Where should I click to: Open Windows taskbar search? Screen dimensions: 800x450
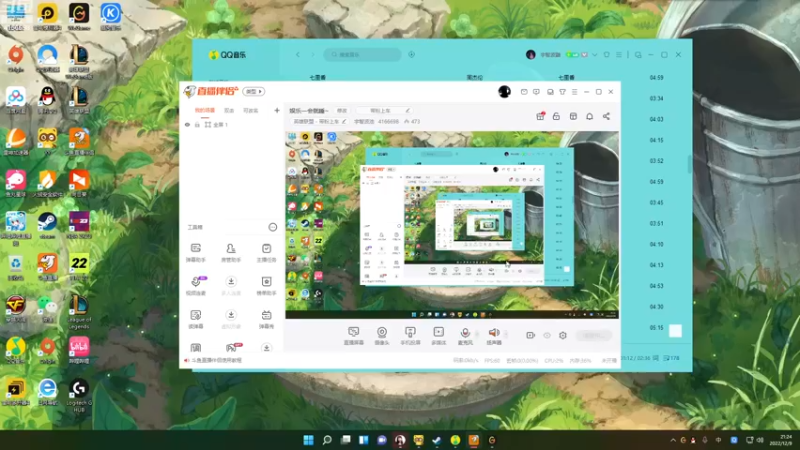point(327,440)
